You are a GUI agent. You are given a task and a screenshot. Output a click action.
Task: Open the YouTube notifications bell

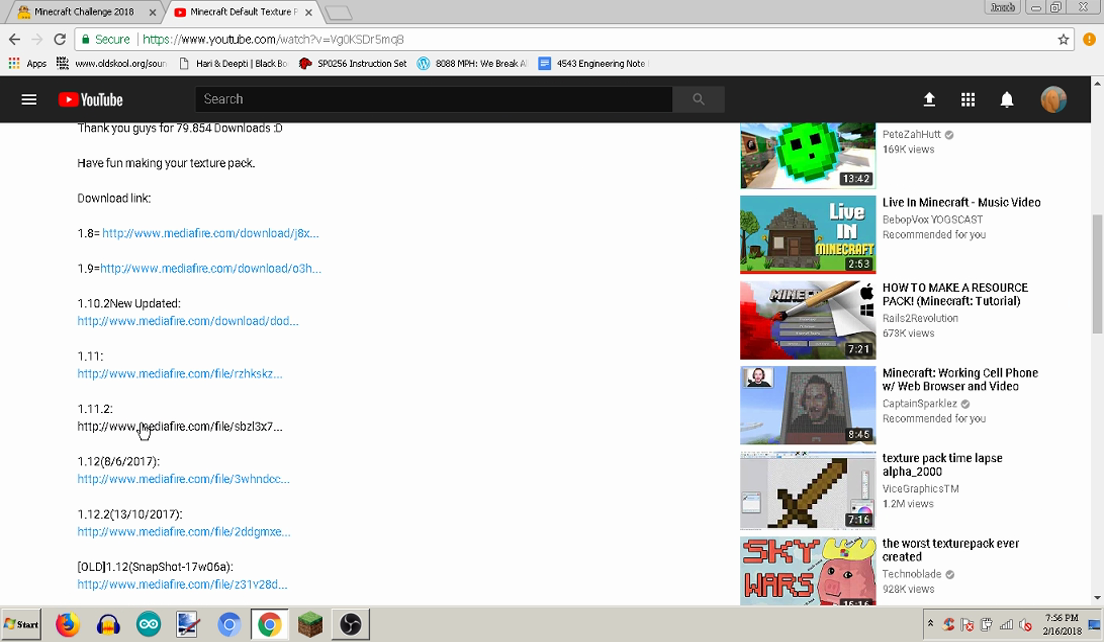pos(1007,100)
